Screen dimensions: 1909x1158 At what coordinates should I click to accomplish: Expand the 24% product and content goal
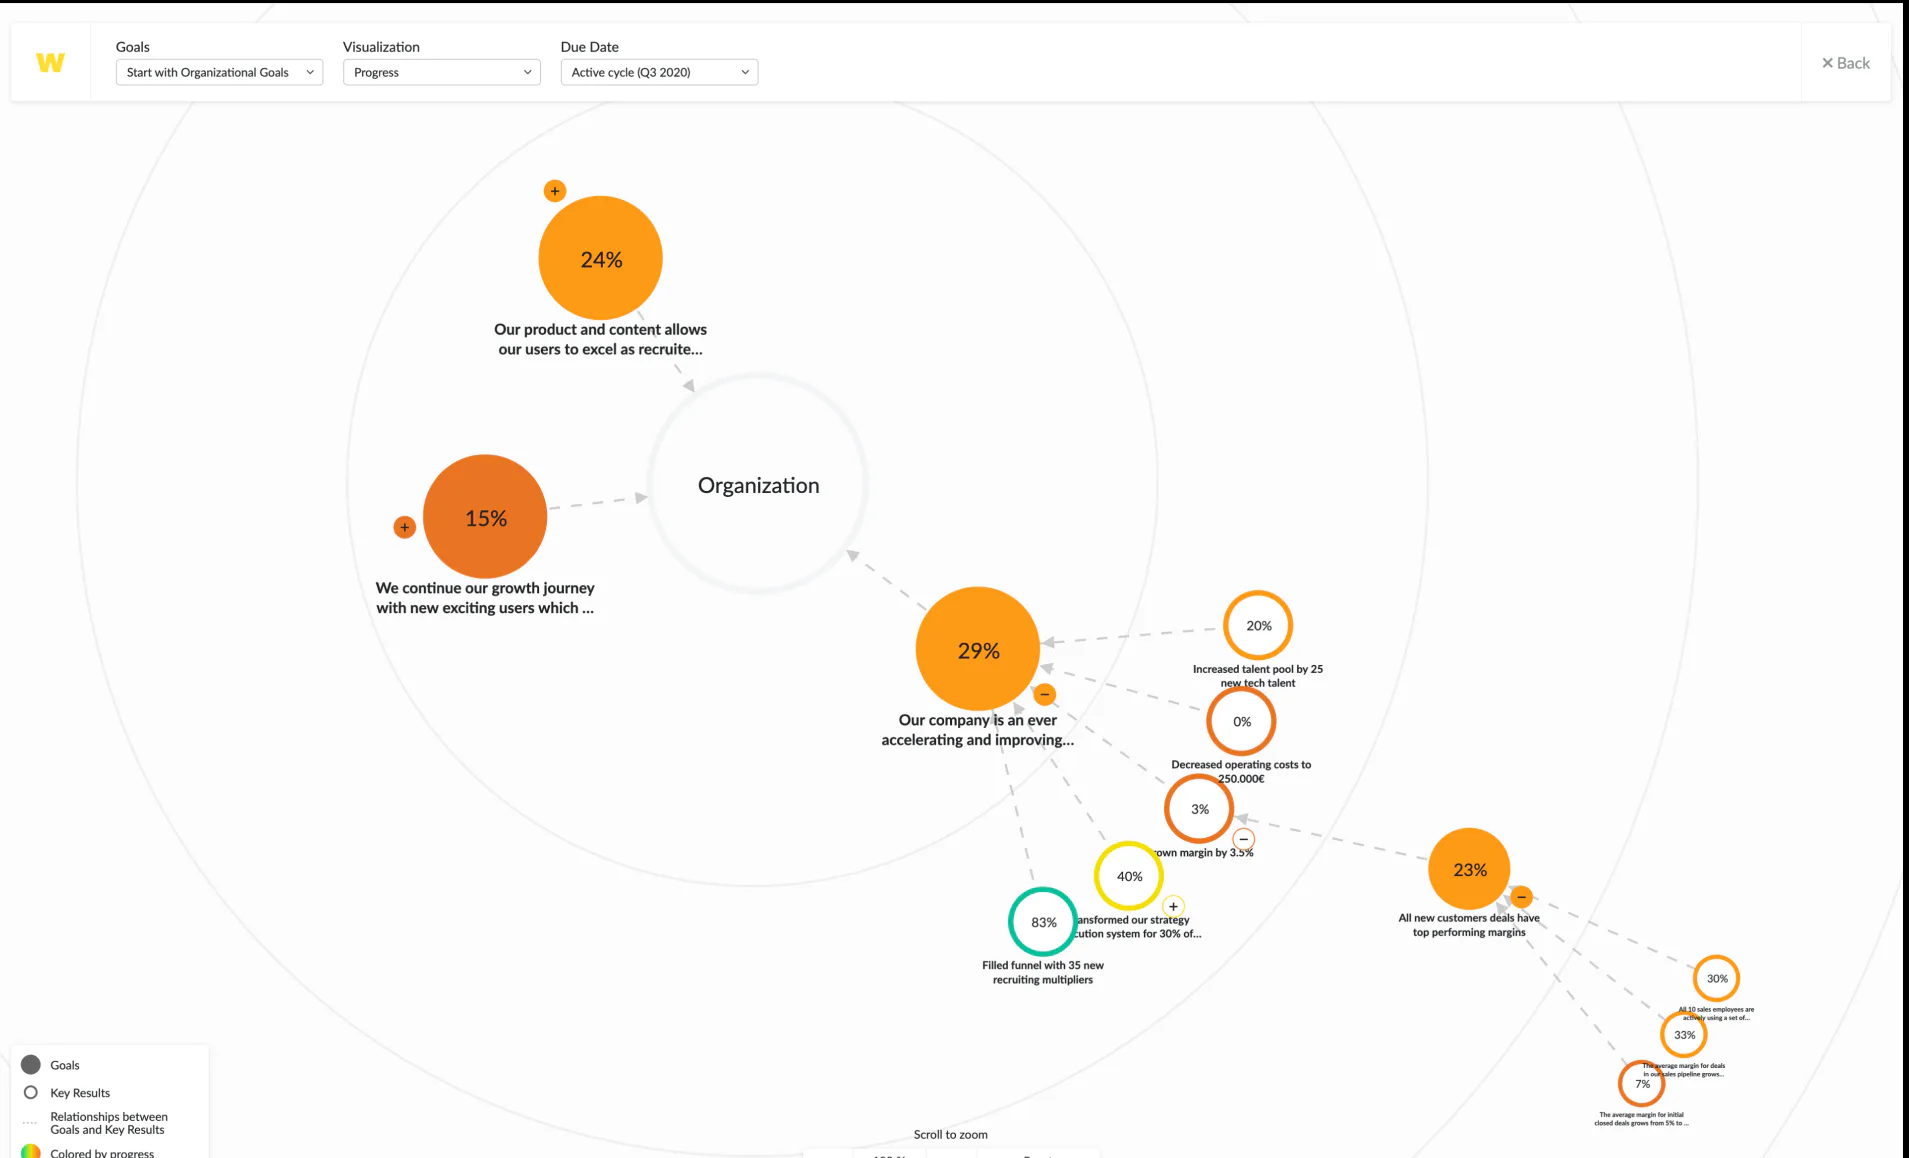point(555,191)
